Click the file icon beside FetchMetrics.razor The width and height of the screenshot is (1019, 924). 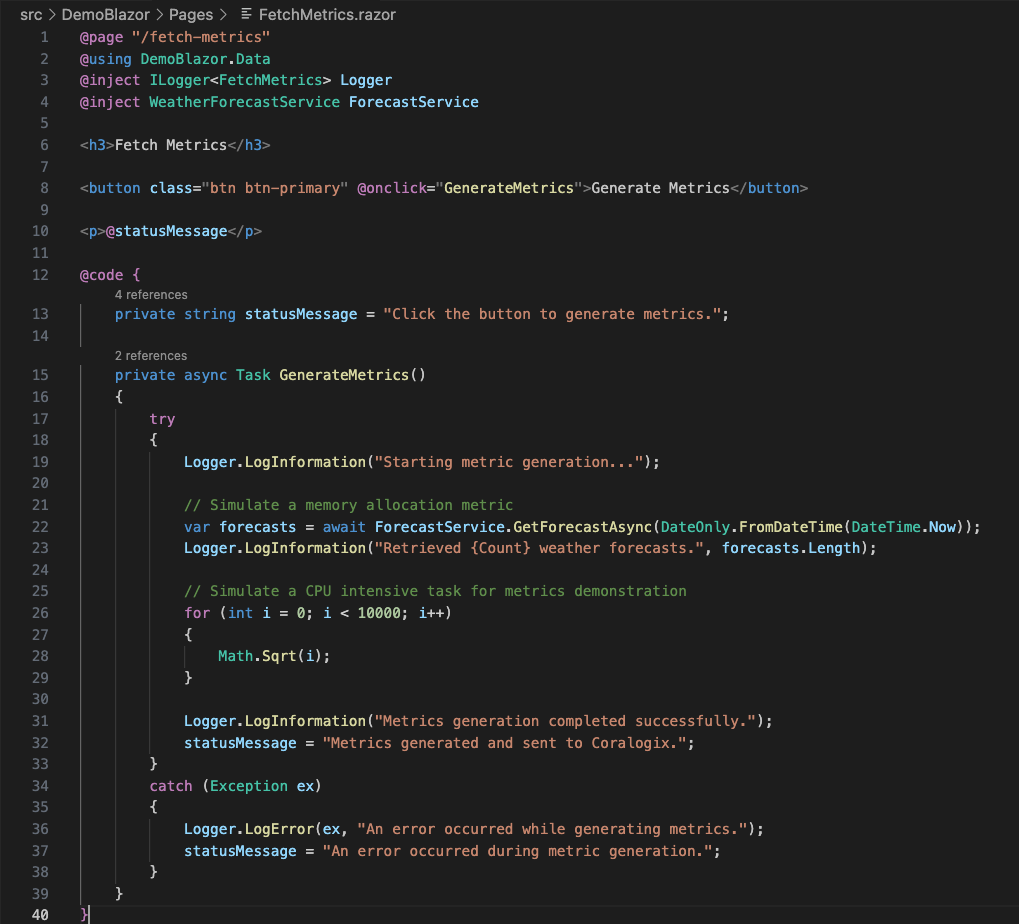click(246, 14)
